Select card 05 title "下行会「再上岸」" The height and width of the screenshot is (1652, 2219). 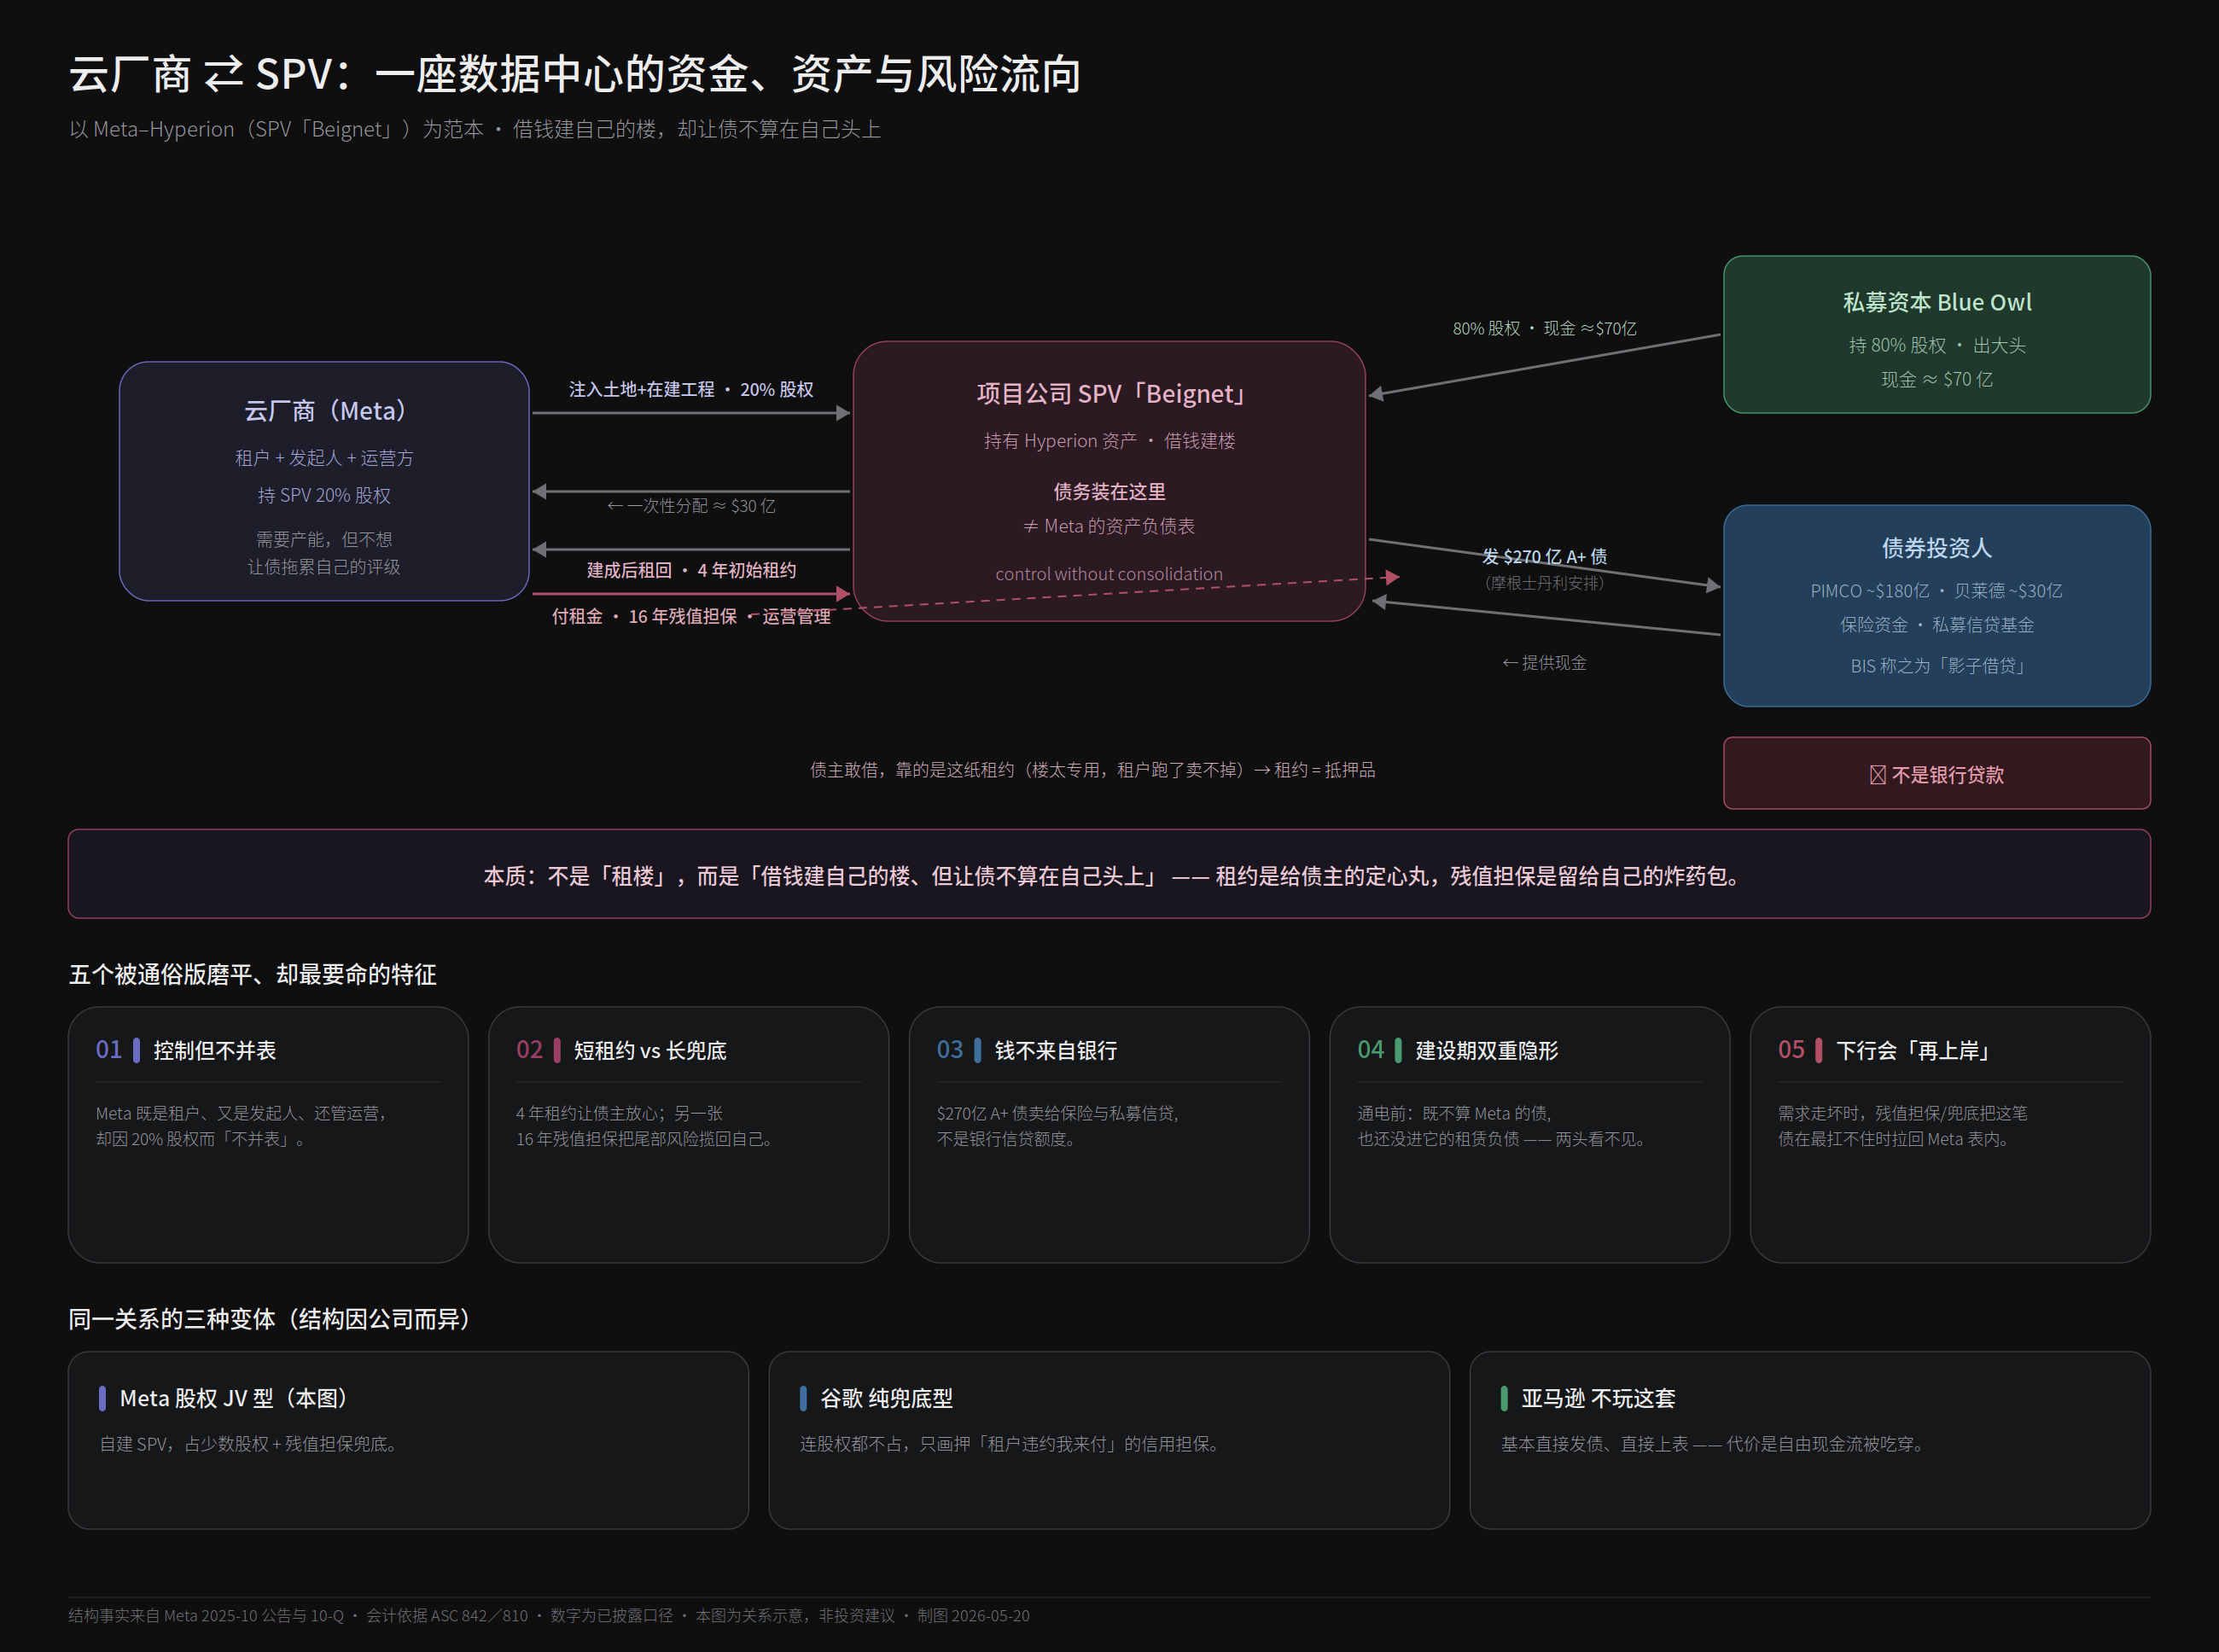coord(1915,1051)
